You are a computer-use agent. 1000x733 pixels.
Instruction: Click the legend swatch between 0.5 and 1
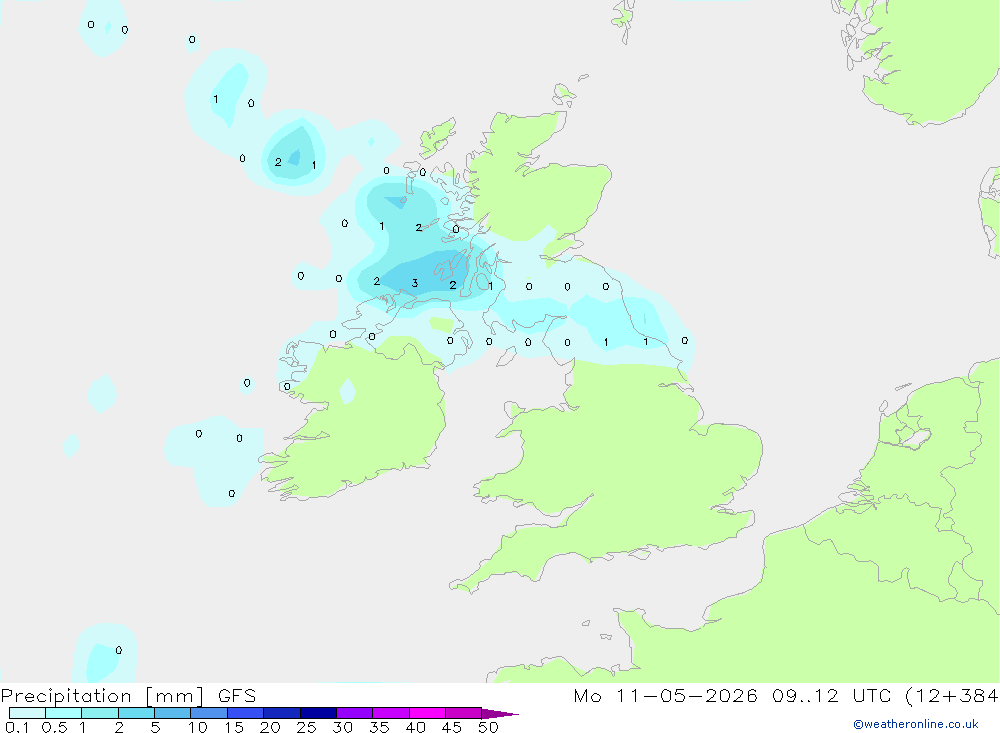[x=64, y=713]
